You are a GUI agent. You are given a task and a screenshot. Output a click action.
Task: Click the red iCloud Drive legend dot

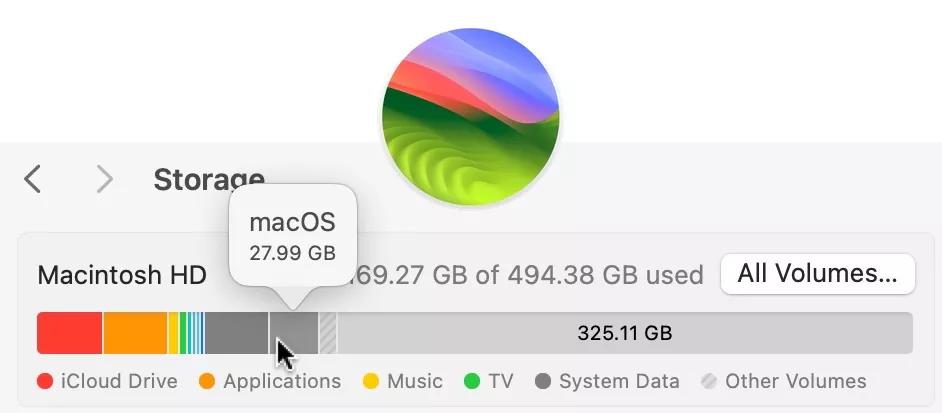pos(45,381)
